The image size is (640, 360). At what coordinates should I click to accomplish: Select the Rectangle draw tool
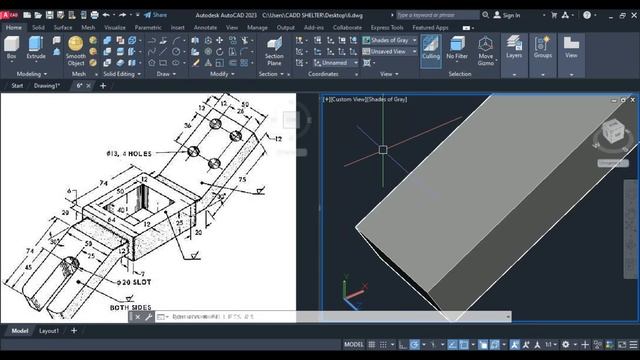click(x=163, y=63)
